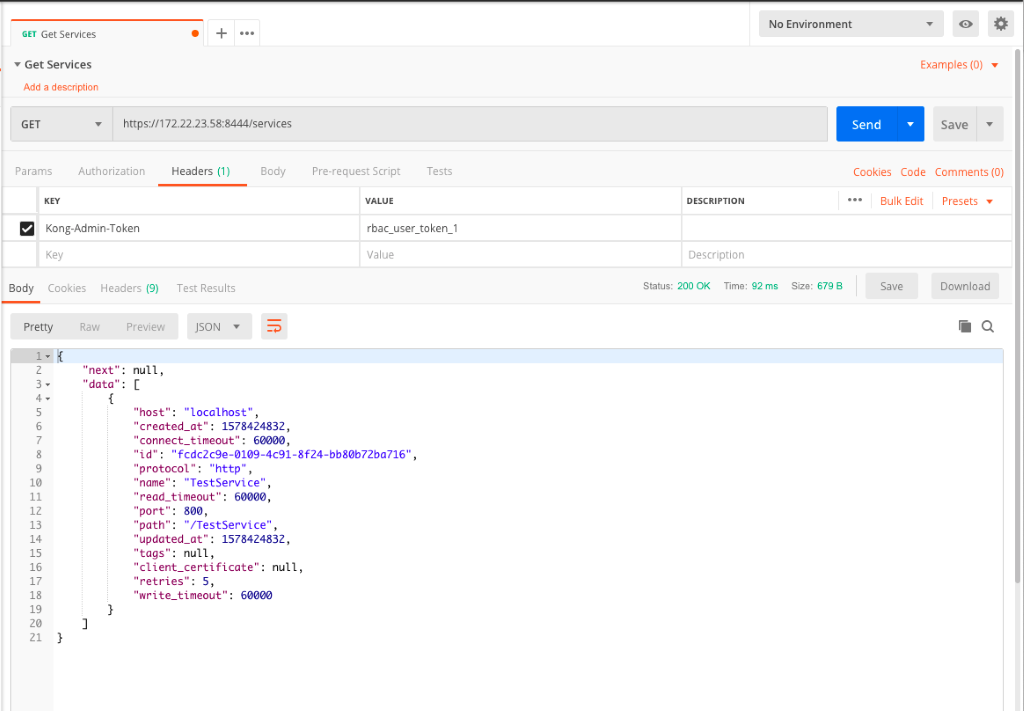Open manage environments gear icon
This screenshot has height=711, width=1024.
click(x=1000, y=24)
